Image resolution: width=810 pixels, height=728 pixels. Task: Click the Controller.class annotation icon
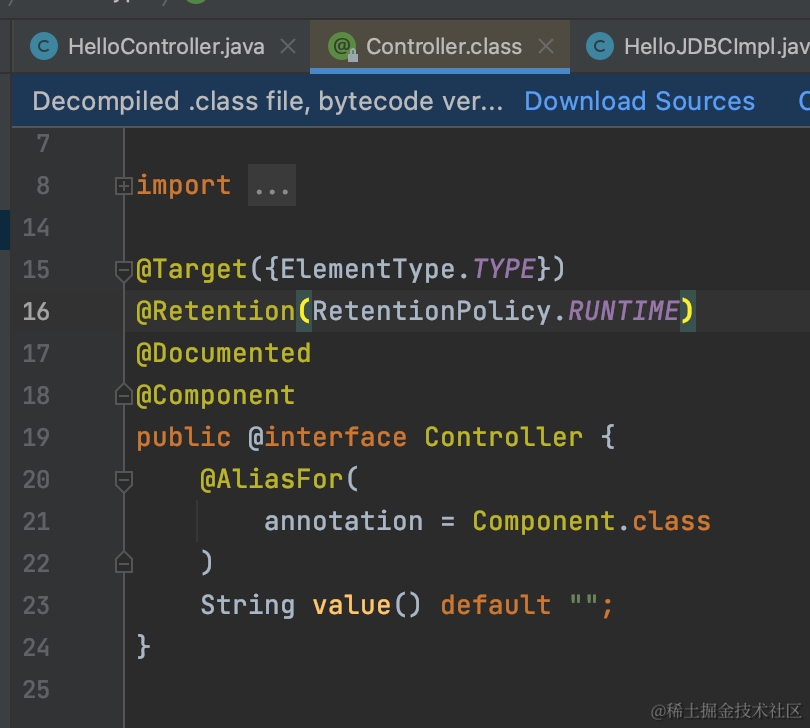(x=342, y=47)
